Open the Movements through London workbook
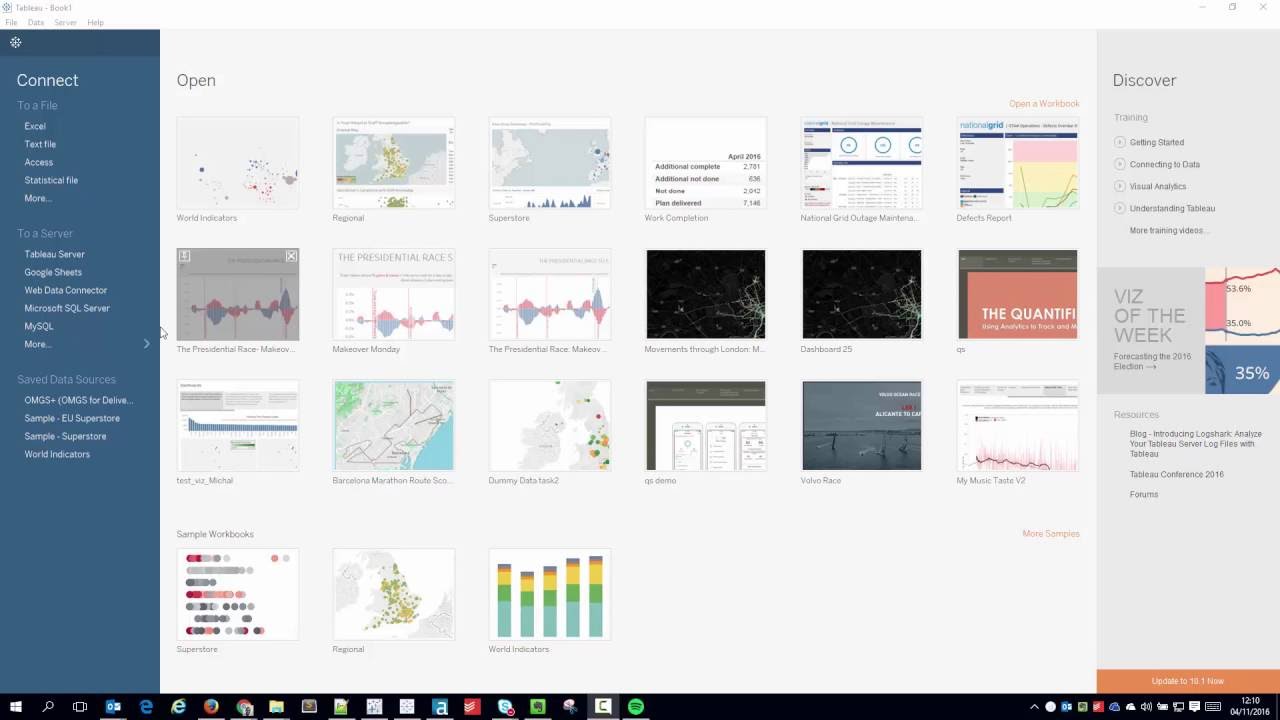1280x720 pixels. click(x=705, y=294)
